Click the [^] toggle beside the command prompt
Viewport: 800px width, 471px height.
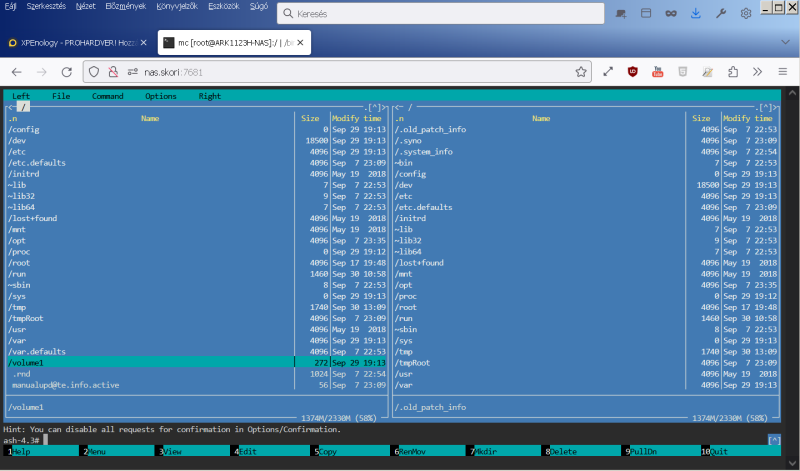click(774, 440)
